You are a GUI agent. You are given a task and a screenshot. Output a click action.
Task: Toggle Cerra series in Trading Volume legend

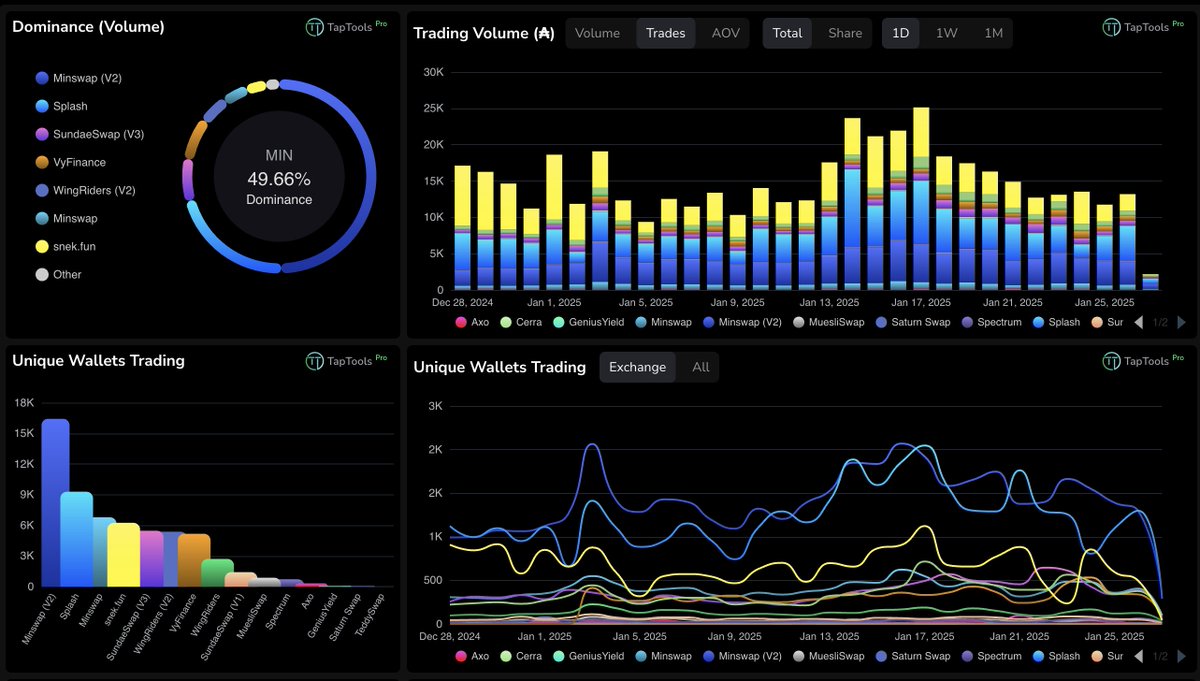pyautogui.click(x=521, y=322)
